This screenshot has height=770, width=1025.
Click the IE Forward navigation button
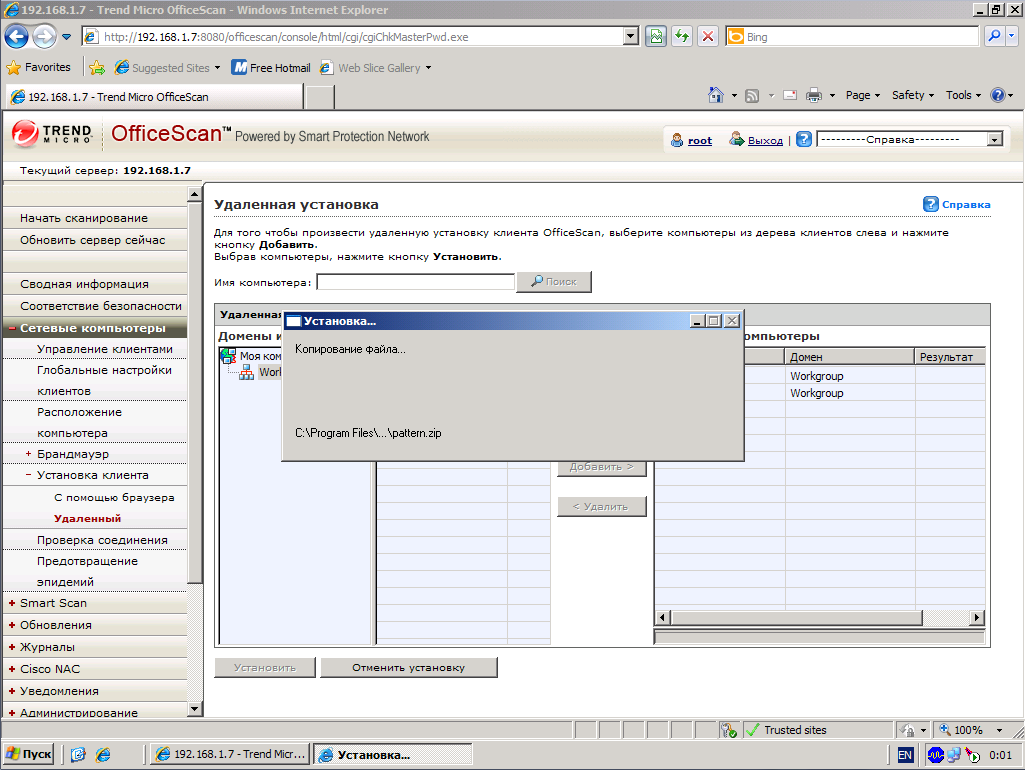(x=44, y=37)
